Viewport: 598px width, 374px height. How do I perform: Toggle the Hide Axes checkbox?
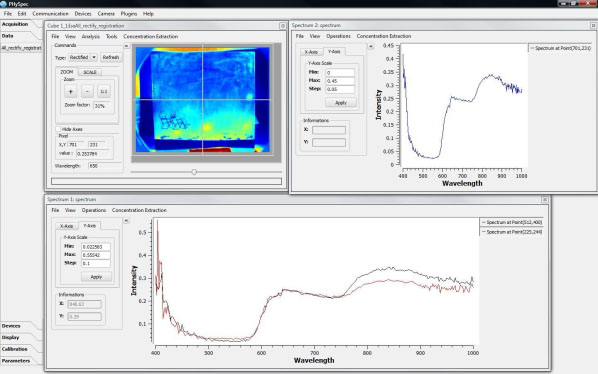tap(58, 129)
